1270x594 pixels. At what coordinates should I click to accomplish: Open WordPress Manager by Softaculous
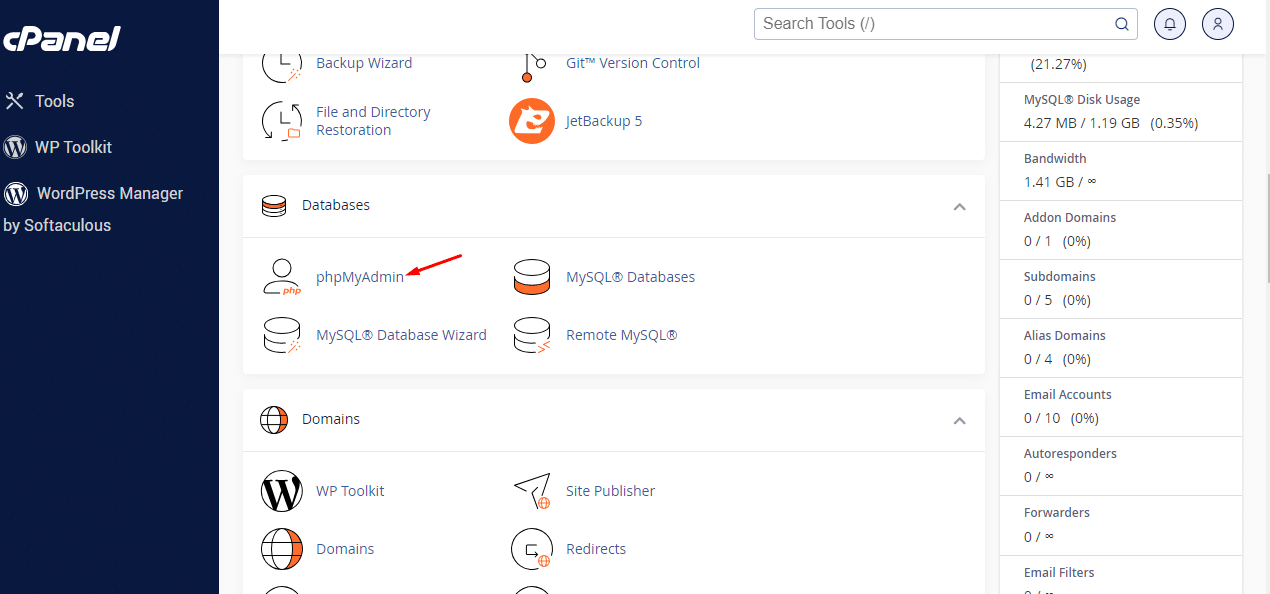(x=109, y=193)
